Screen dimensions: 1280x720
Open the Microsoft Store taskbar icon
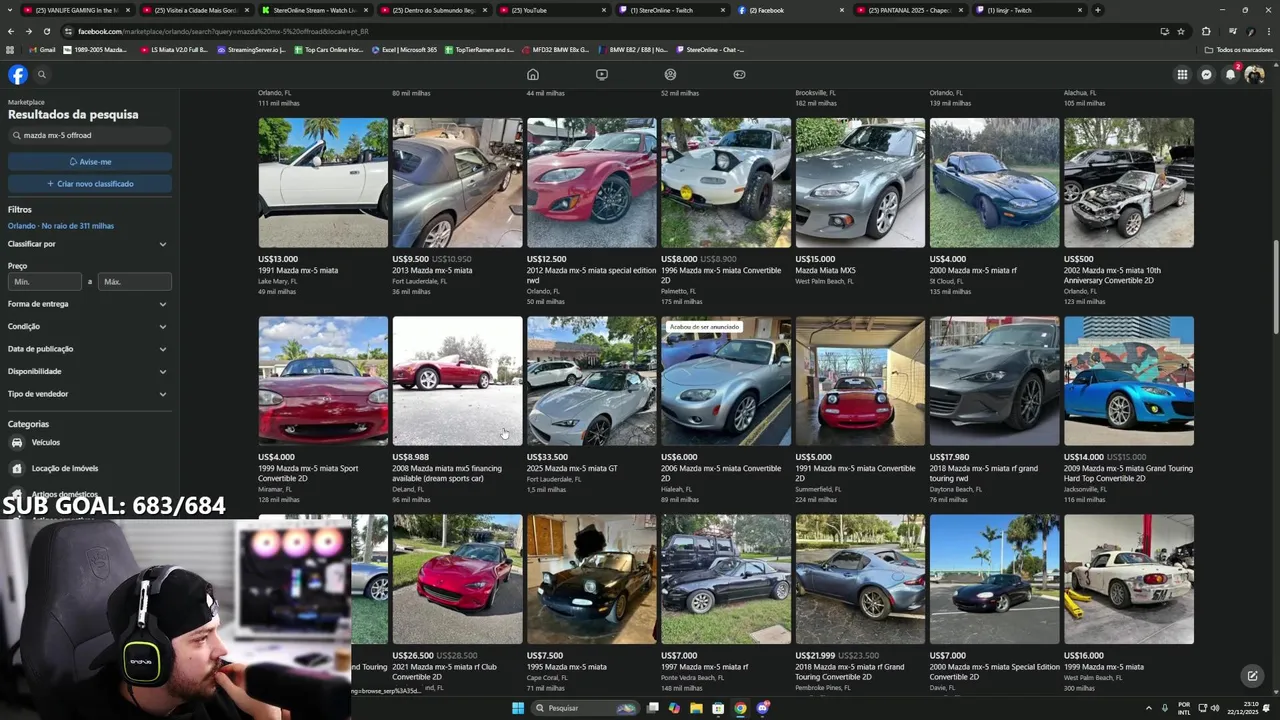pos(718,708)
